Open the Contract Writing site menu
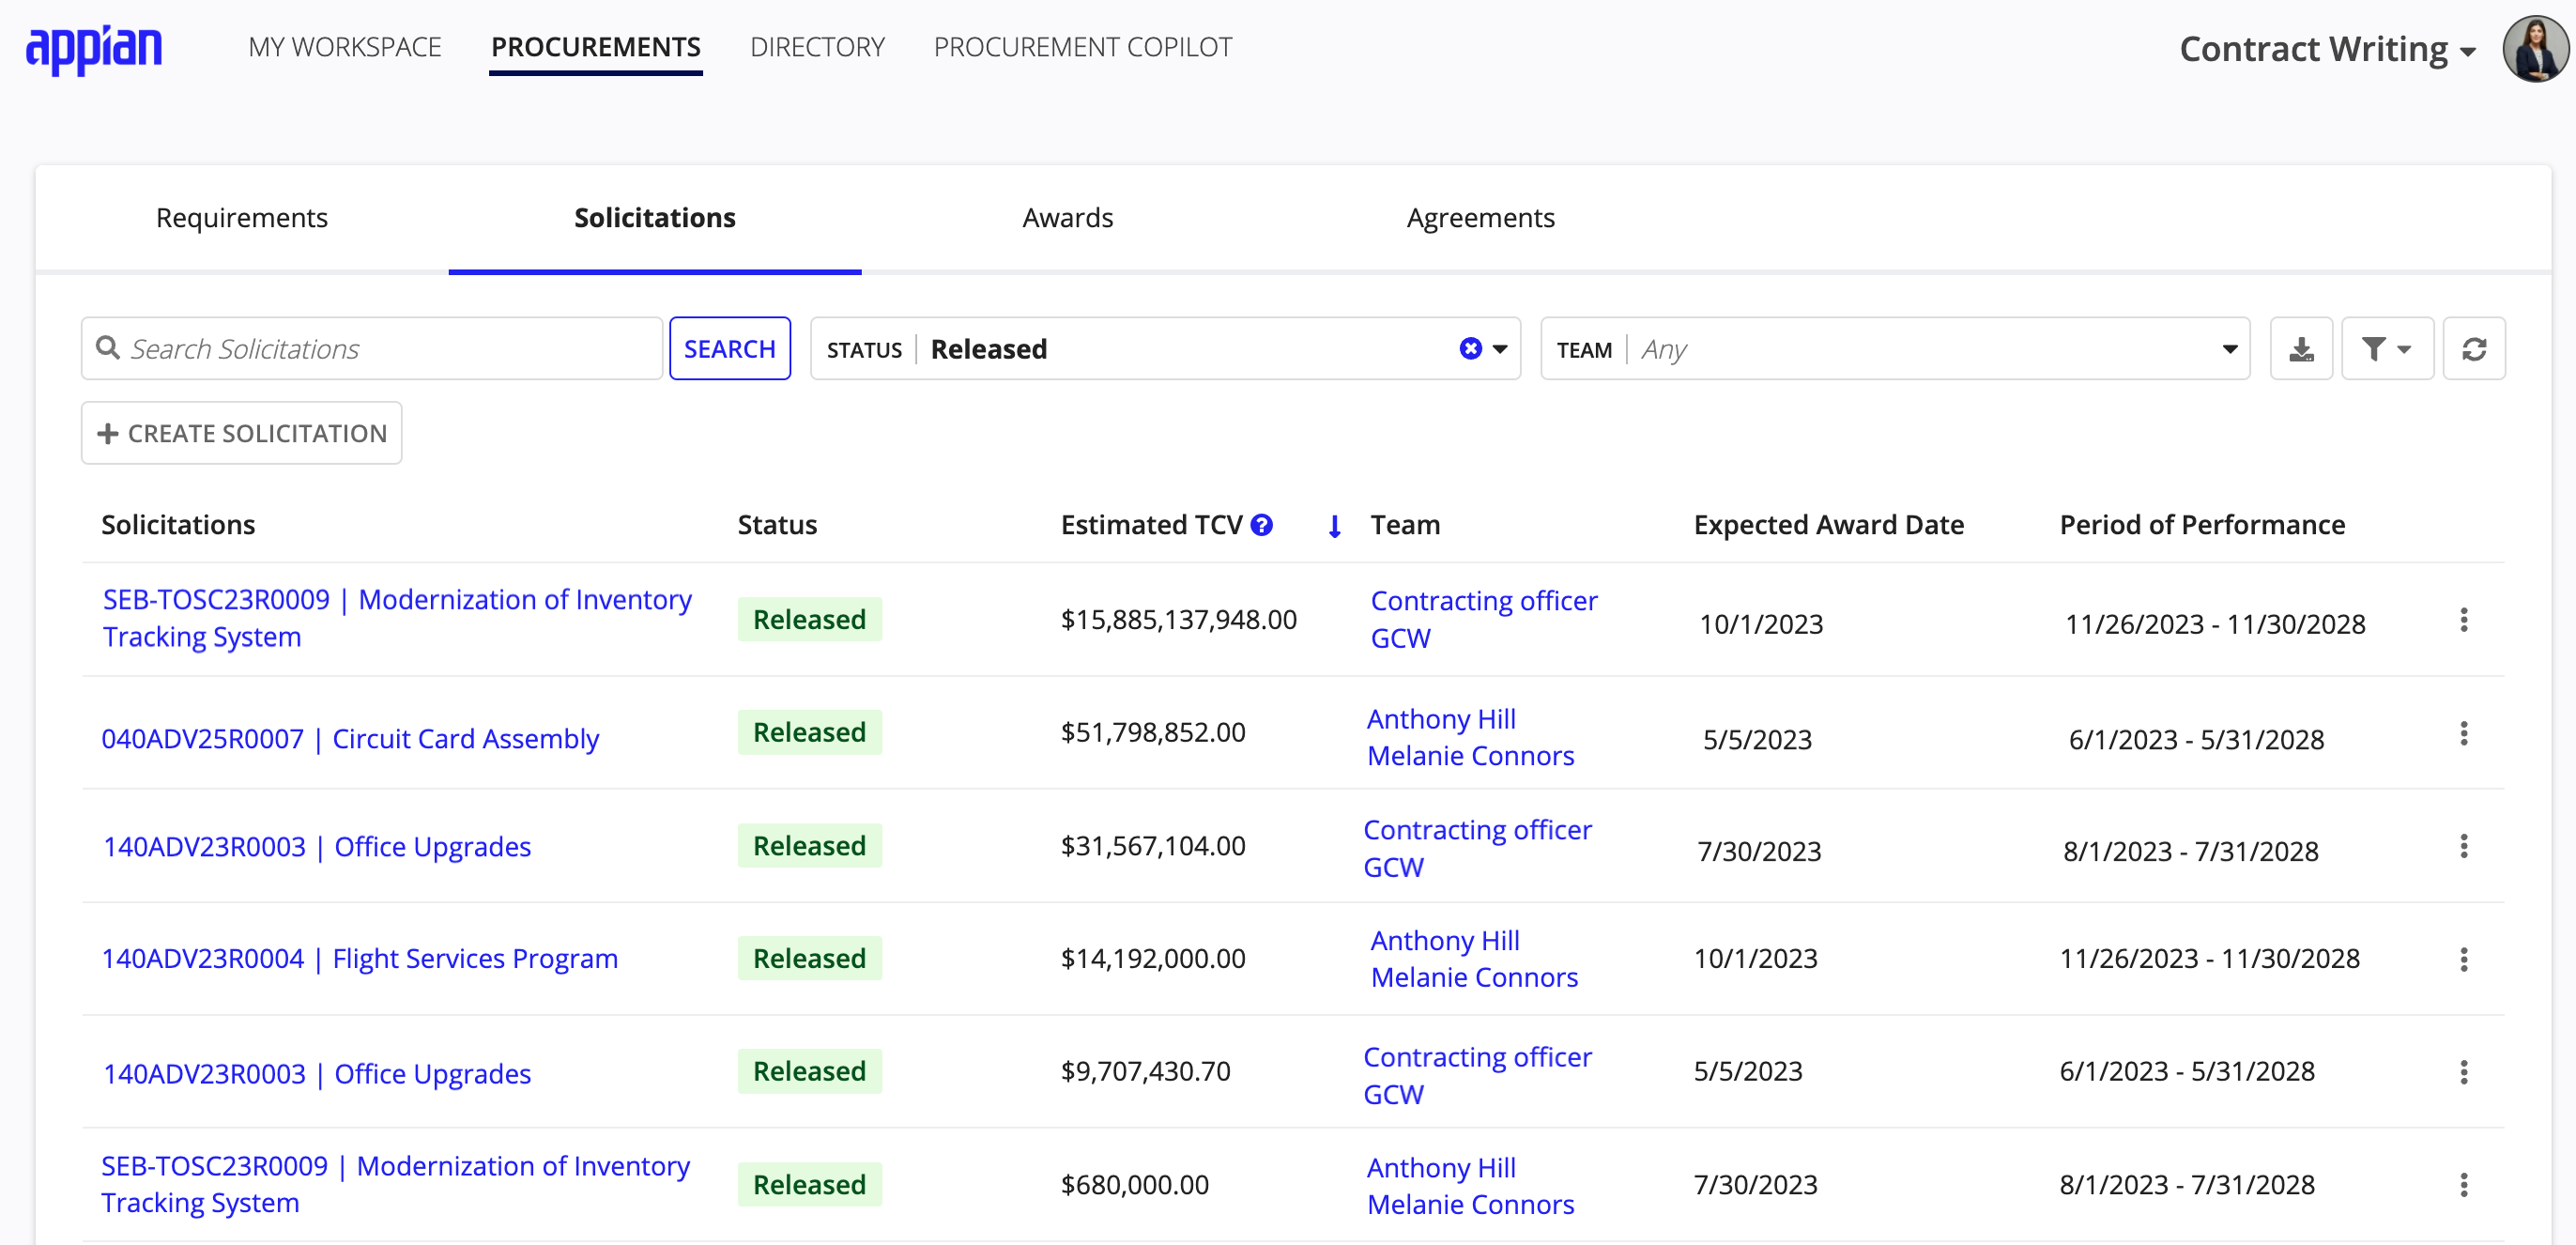Screen dimensions: 2576x1245 click(2327, 49)
